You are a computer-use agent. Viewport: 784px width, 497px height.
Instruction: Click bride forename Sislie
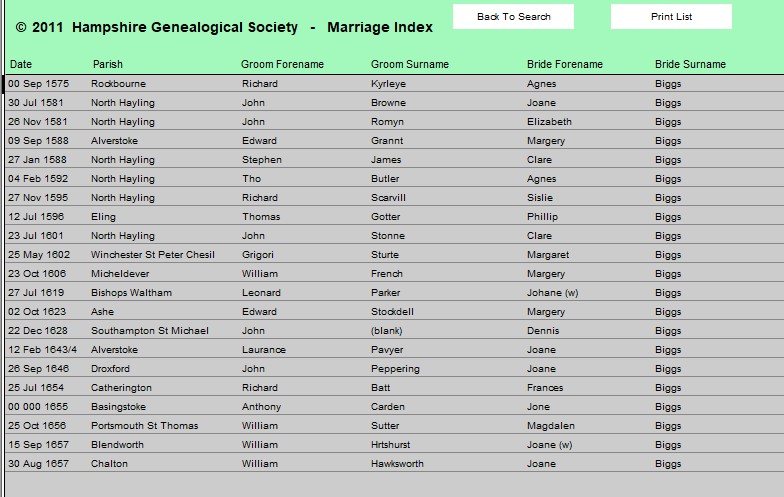(x=539, y=198)
